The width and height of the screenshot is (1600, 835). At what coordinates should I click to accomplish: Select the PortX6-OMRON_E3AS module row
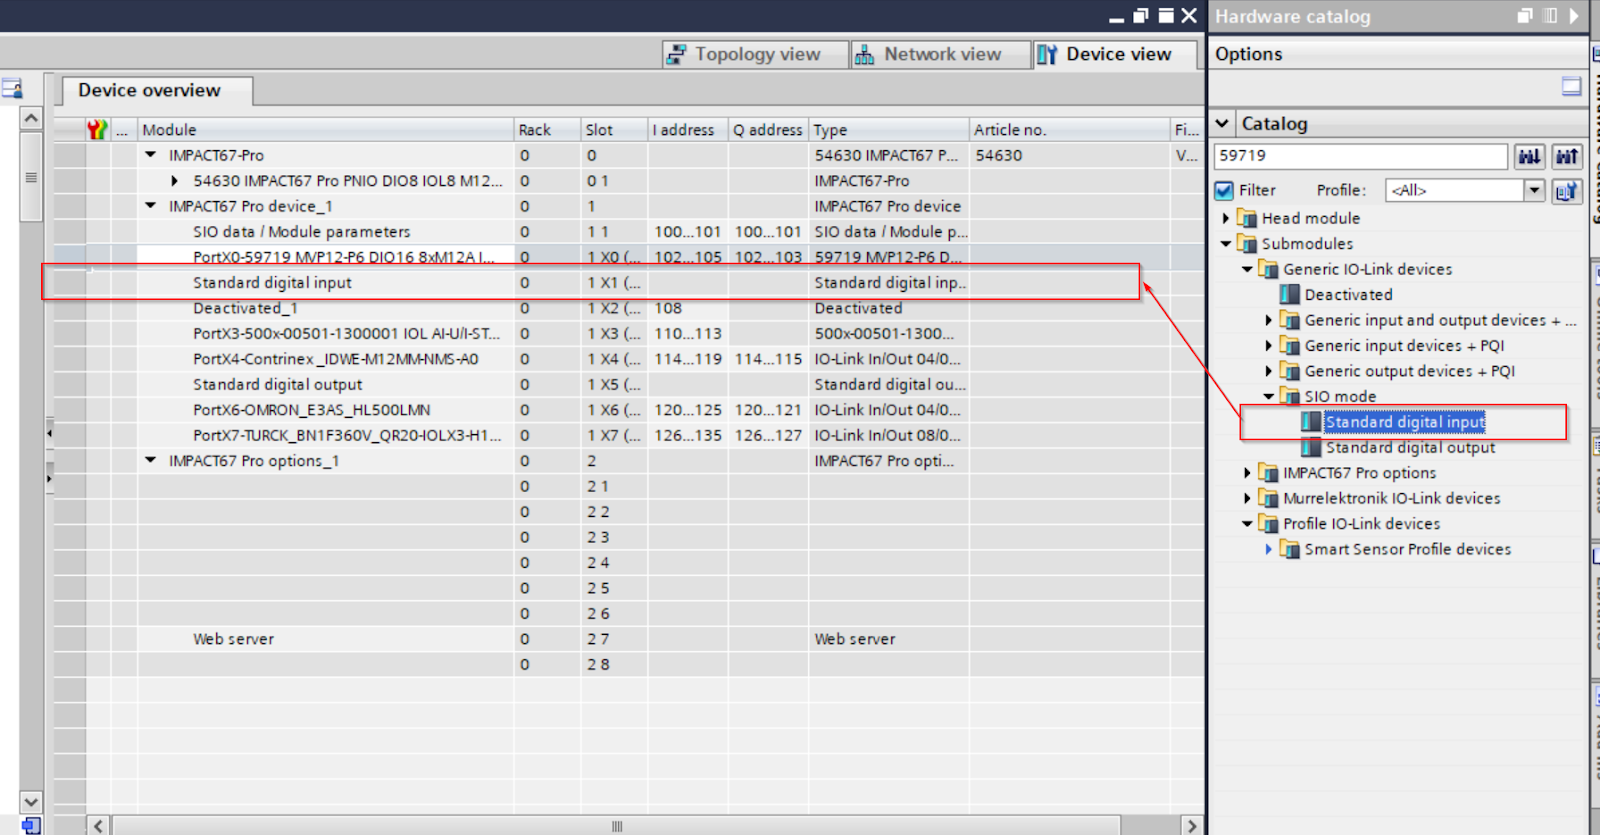point(628,410)
